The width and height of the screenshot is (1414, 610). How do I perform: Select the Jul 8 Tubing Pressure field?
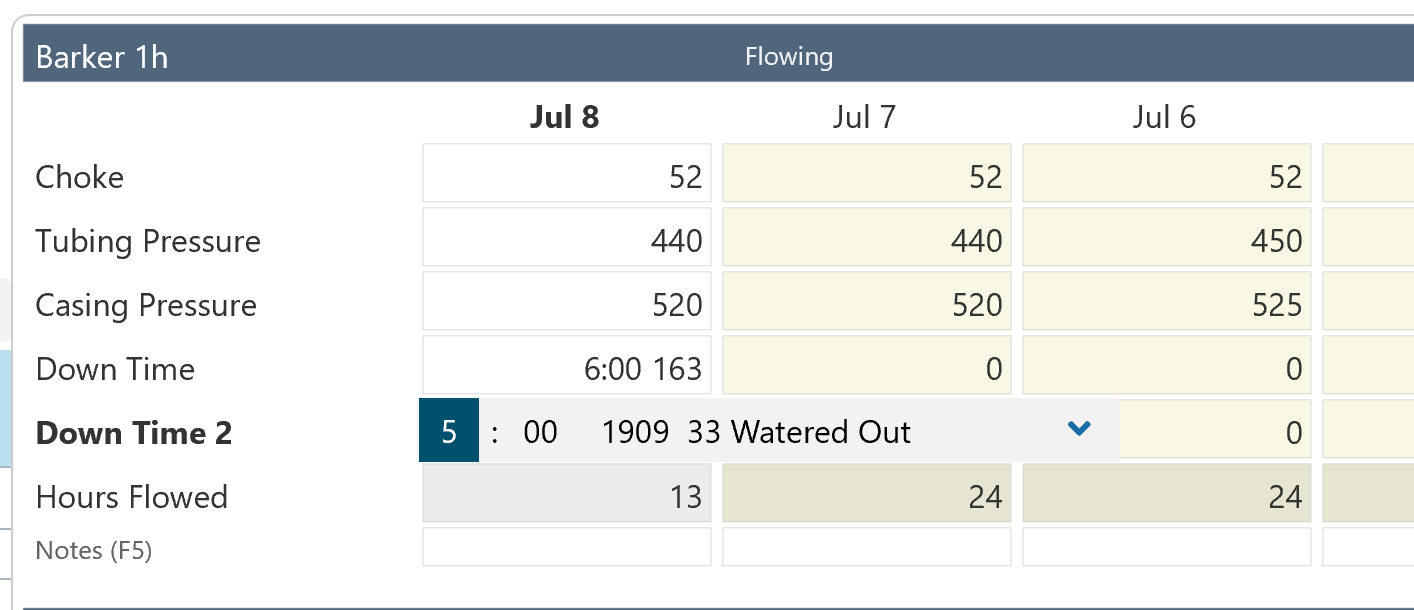click(567, 241)
